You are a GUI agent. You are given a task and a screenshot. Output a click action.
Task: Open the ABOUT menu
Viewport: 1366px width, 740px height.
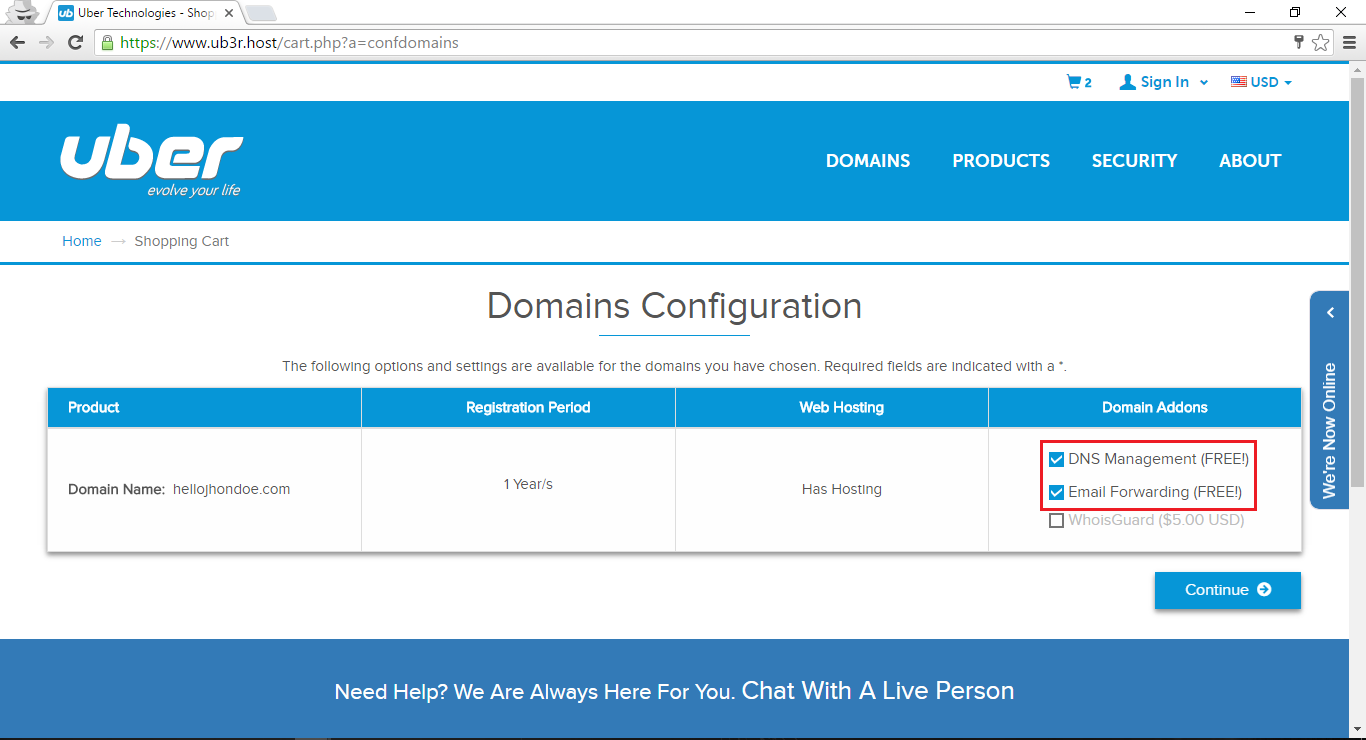(x=1250, y=161)
